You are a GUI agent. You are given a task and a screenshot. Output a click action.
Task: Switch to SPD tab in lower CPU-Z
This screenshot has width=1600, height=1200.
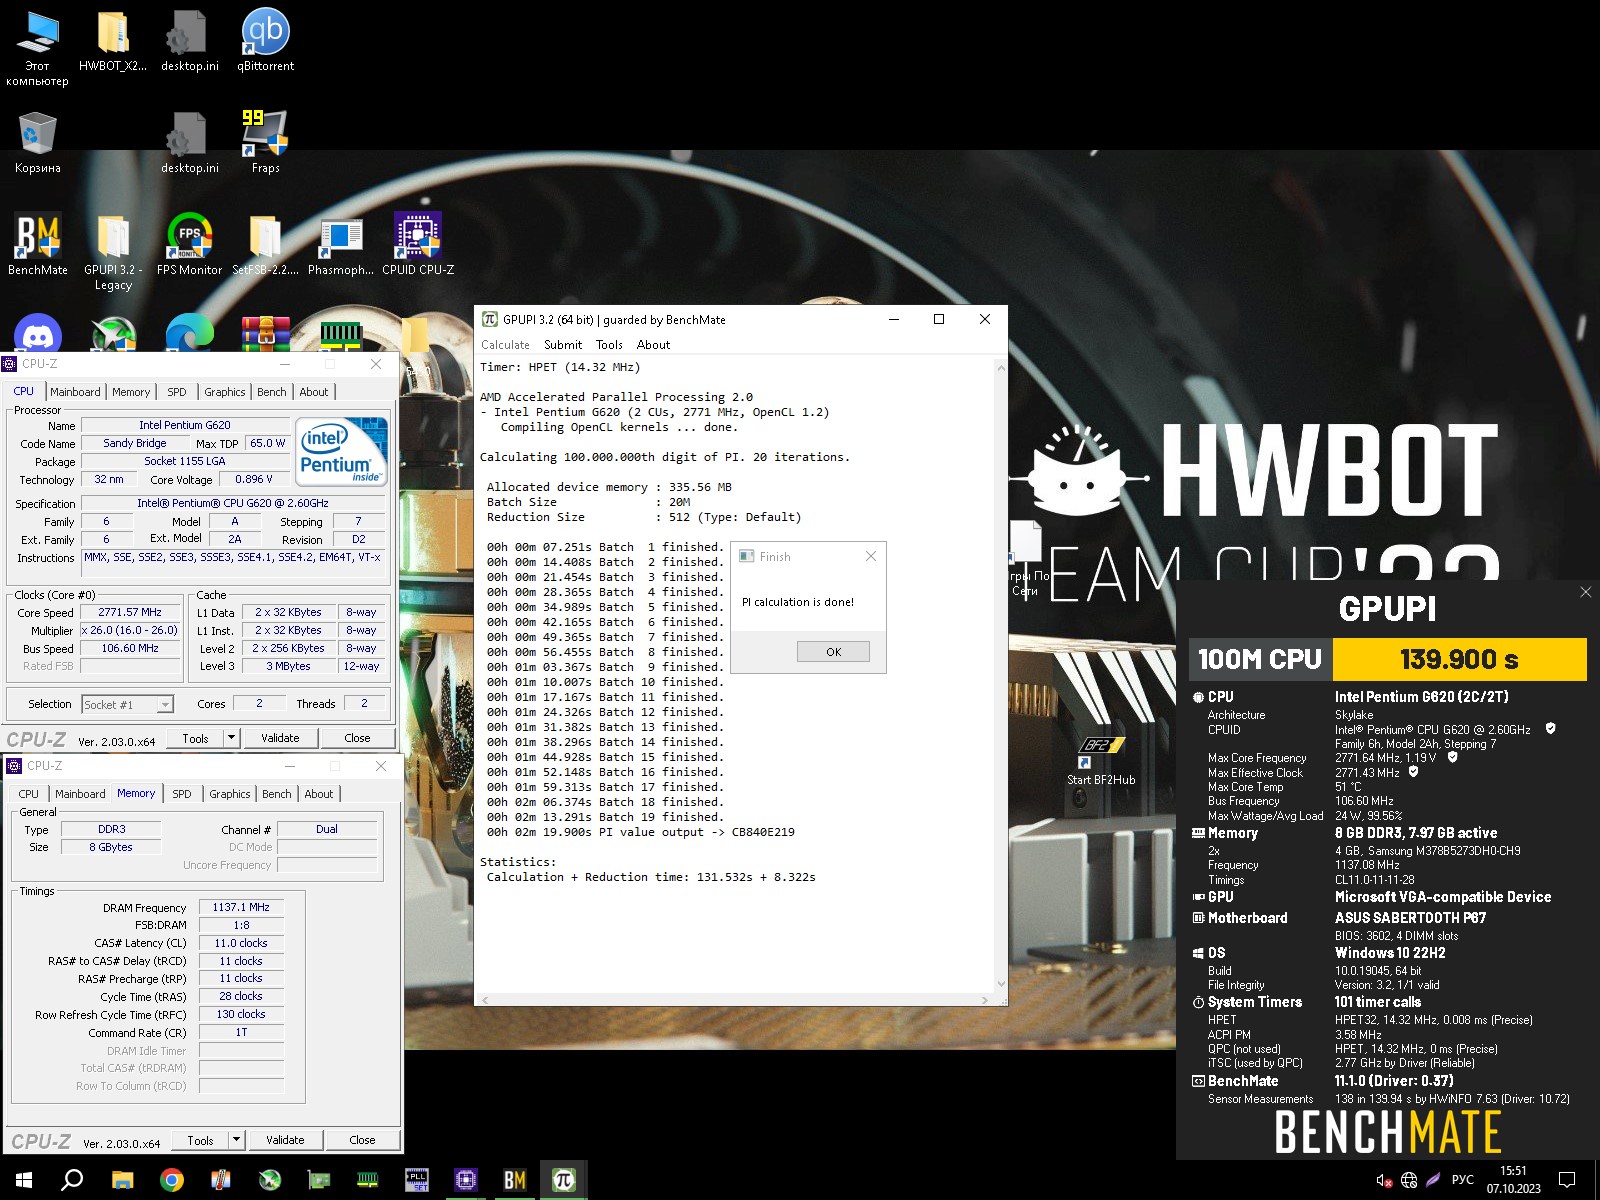click(x=182, y=794)
